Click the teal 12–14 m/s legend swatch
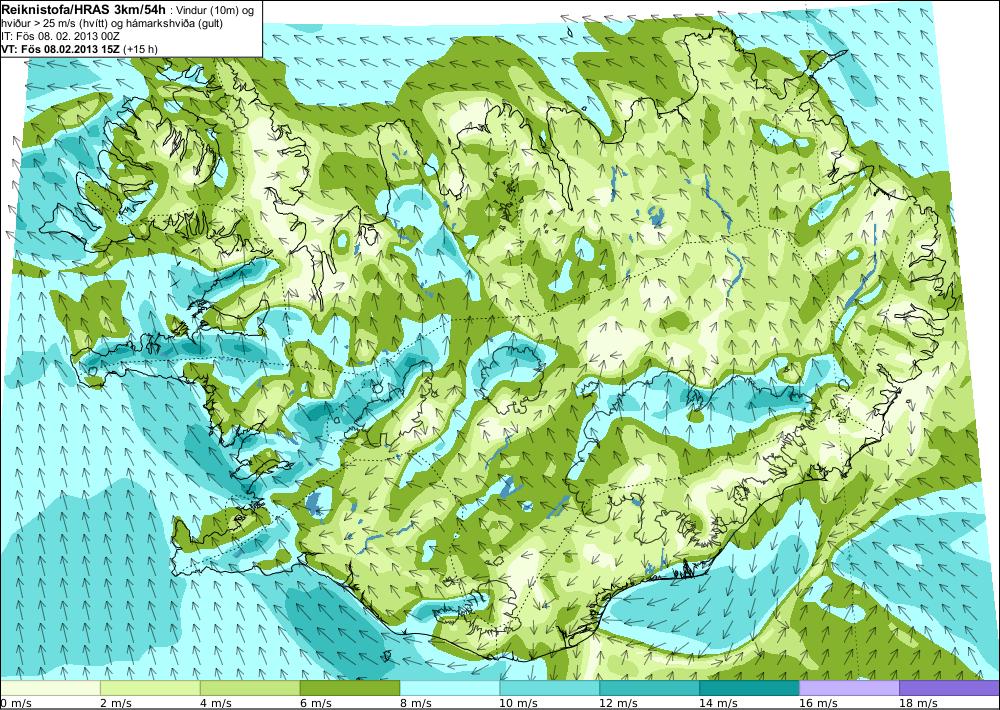This screenshot has width=1000, height=710. [649, 688]
